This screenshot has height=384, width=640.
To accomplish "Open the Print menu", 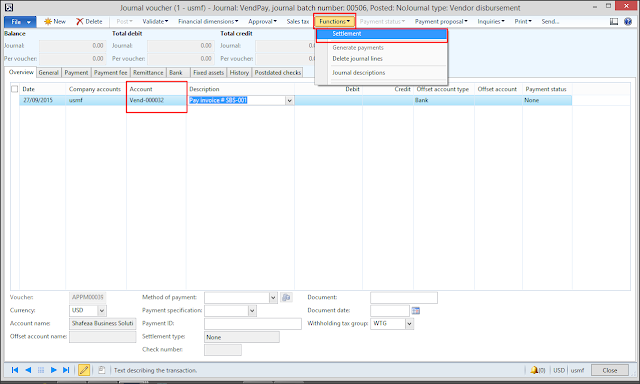I will click(x=523, y=22).
